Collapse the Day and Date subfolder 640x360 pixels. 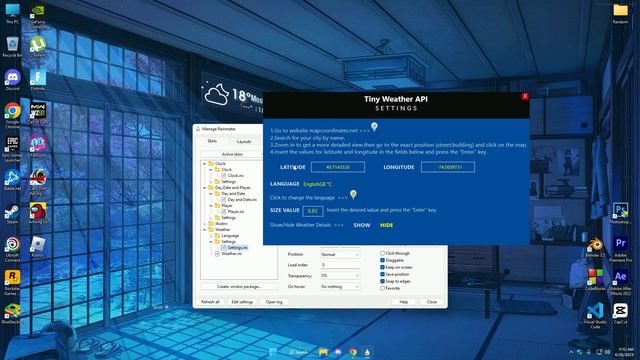211,194
